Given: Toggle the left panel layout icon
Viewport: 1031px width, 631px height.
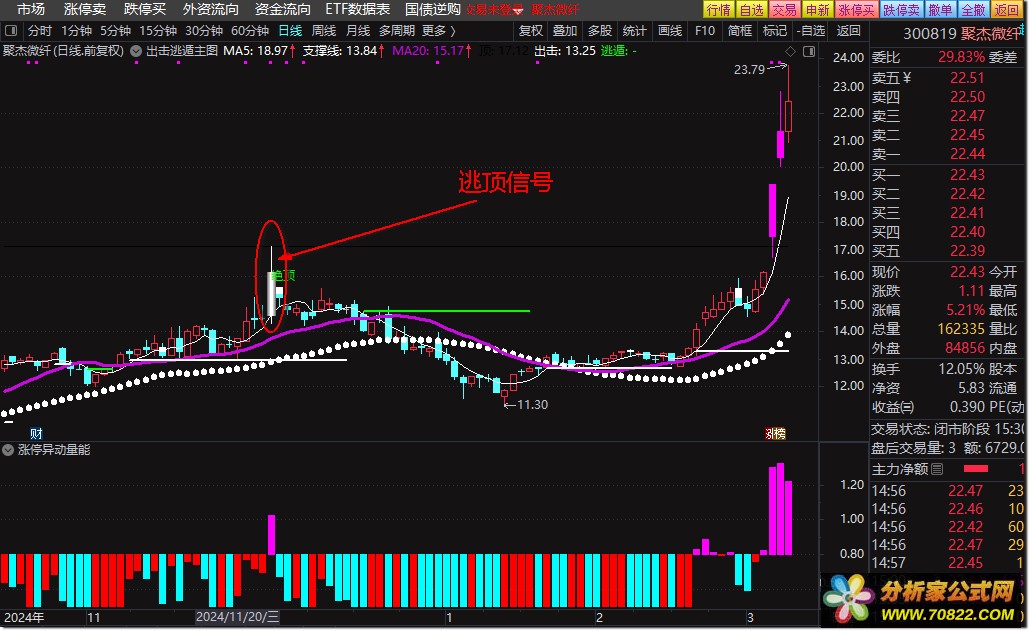Looking at the screenshot, I should (x=11, y=30).
